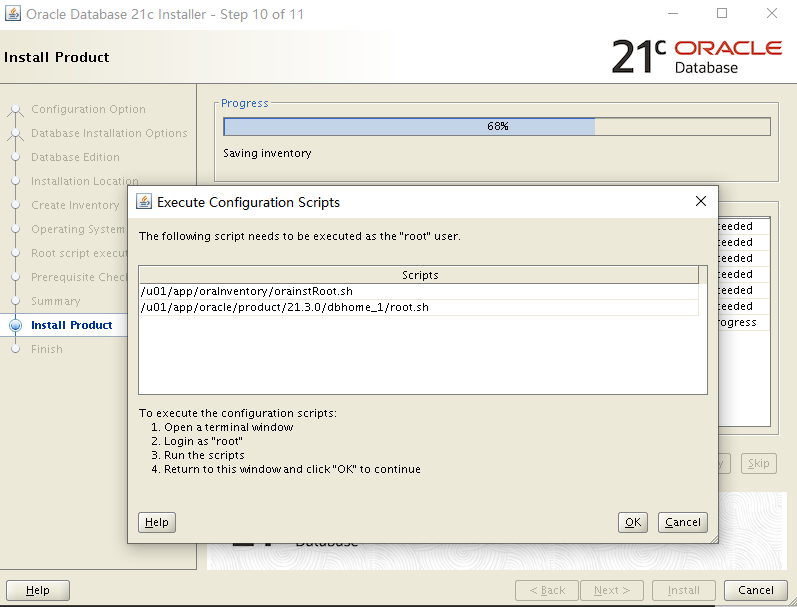Screen dimensions: 797x607
Task: Click the Summary step bullet icon
Action: 16,301
